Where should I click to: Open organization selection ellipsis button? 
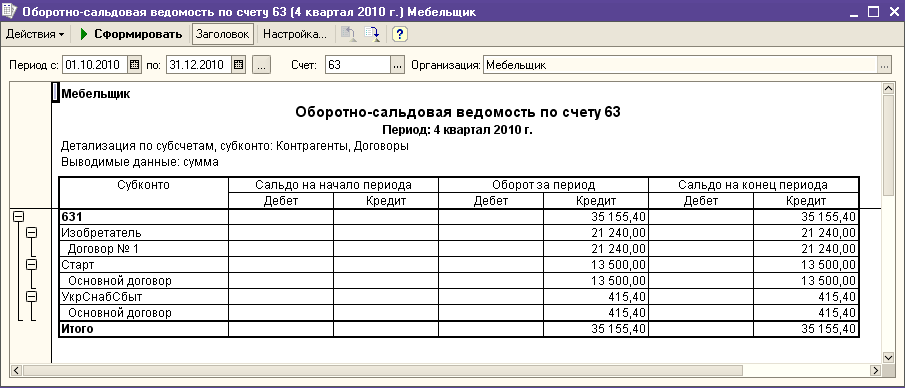point(885,65)
